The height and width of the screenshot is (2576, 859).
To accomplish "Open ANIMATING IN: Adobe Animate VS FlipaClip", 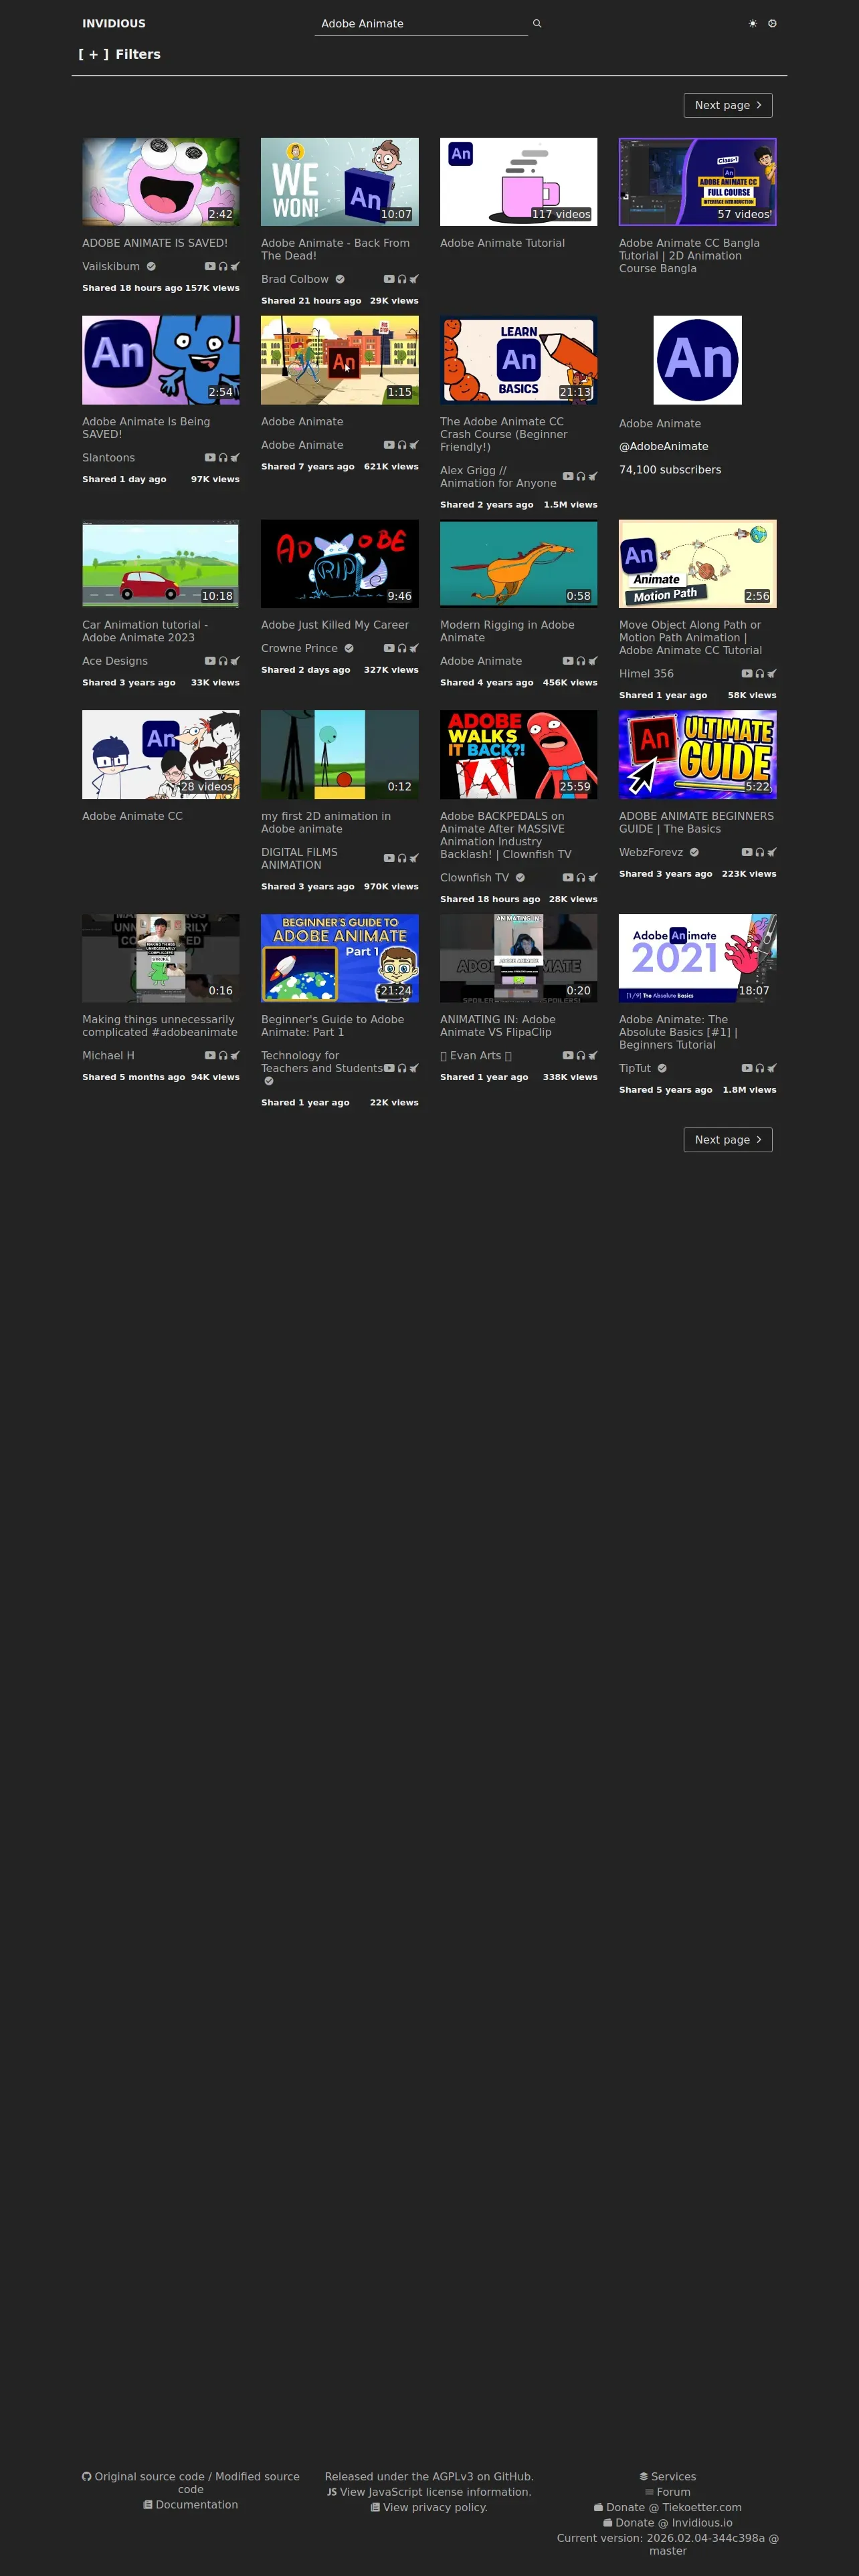I will click(498, 1026).
